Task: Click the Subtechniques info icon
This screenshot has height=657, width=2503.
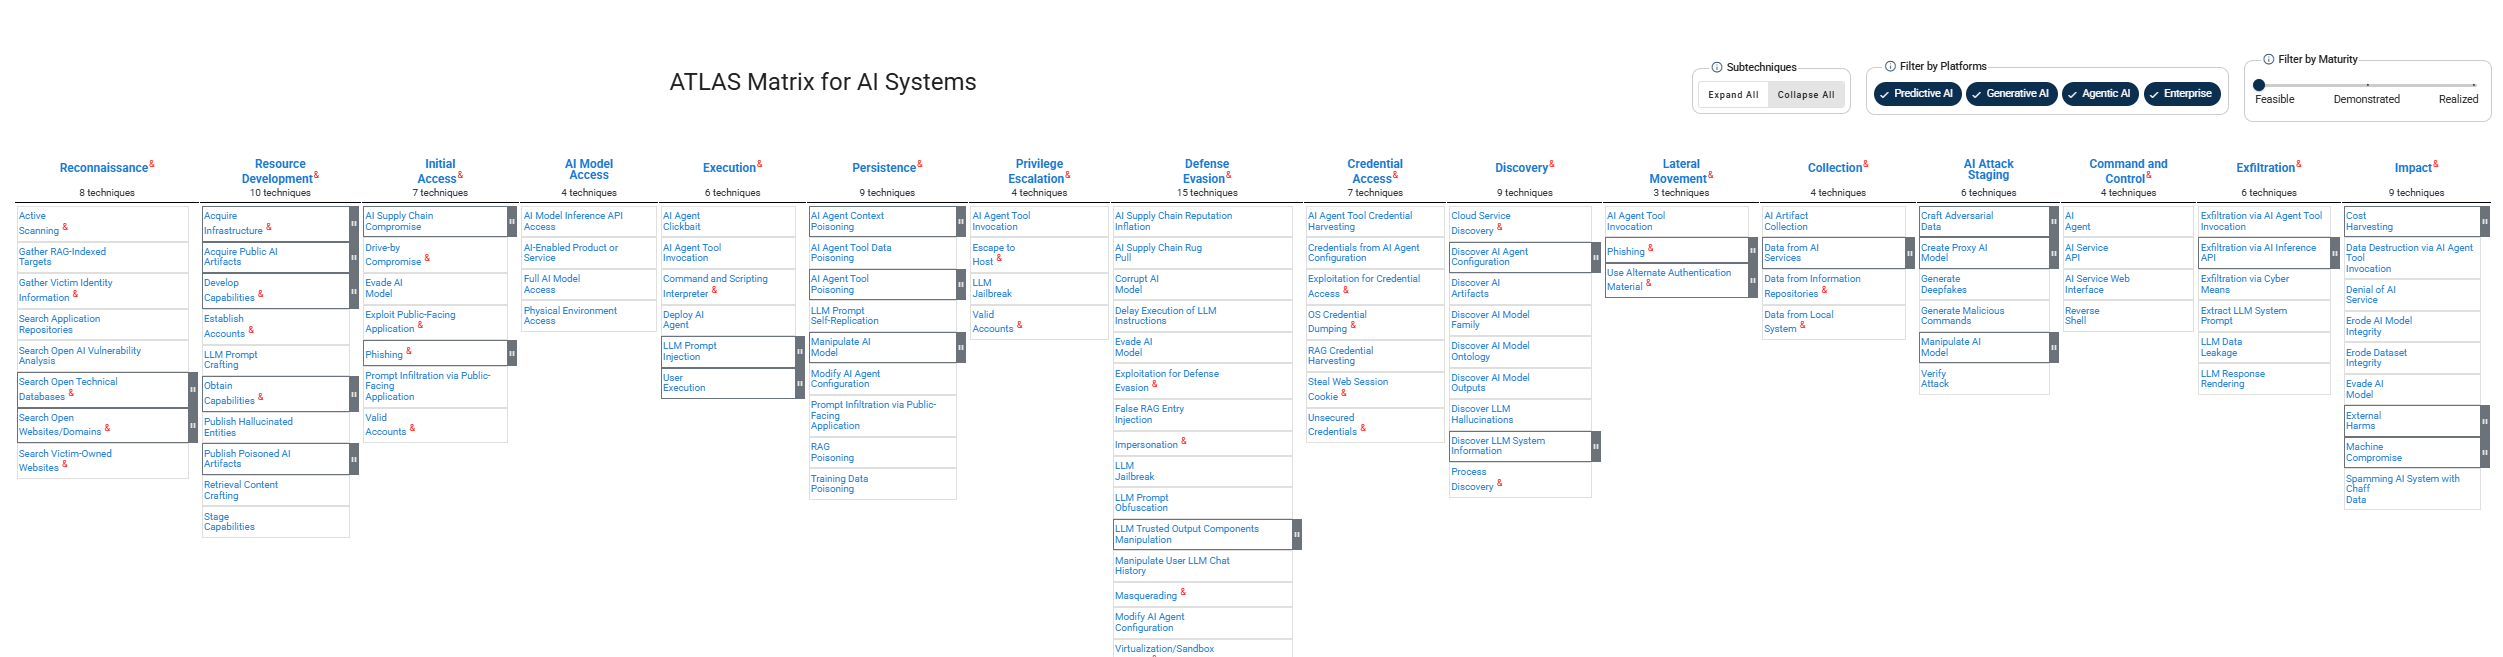Action: point(1716,67)
